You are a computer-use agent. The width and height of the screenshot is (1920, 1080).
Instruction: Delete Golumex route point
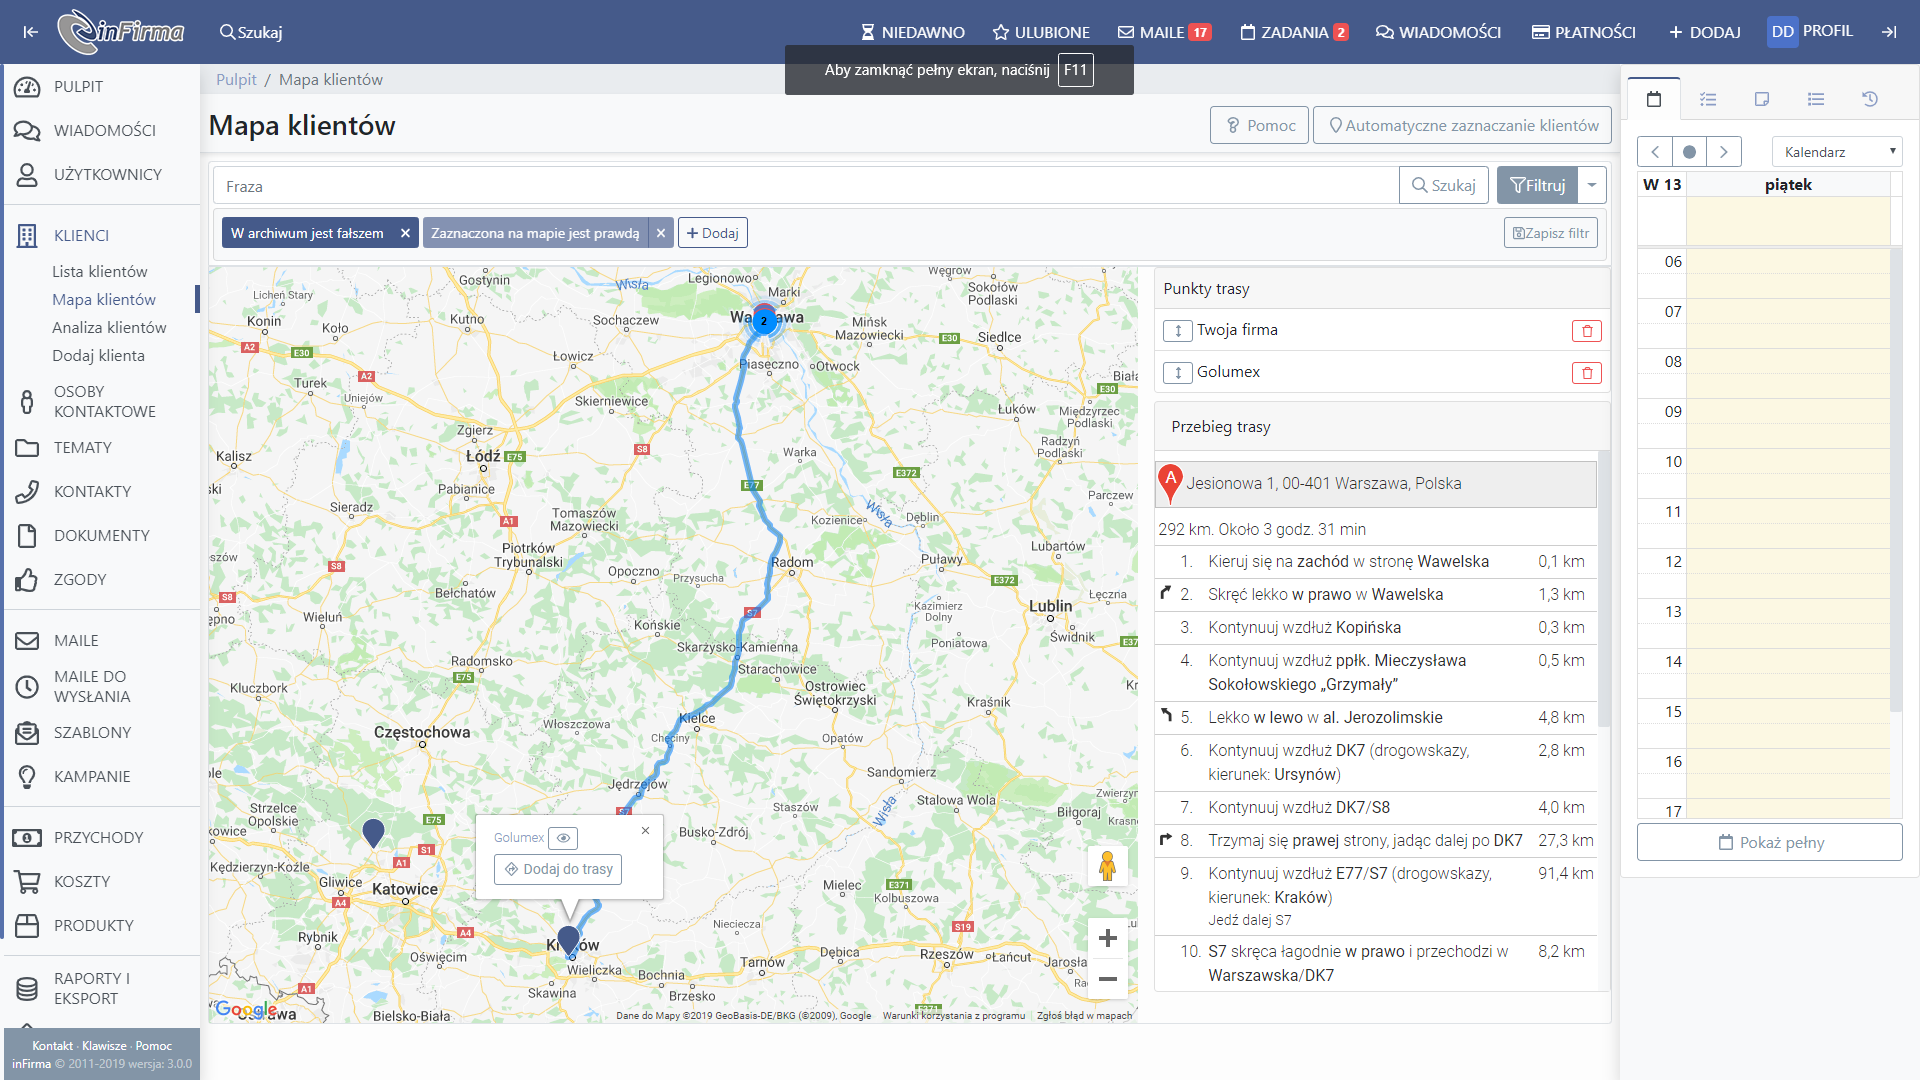1587,373
